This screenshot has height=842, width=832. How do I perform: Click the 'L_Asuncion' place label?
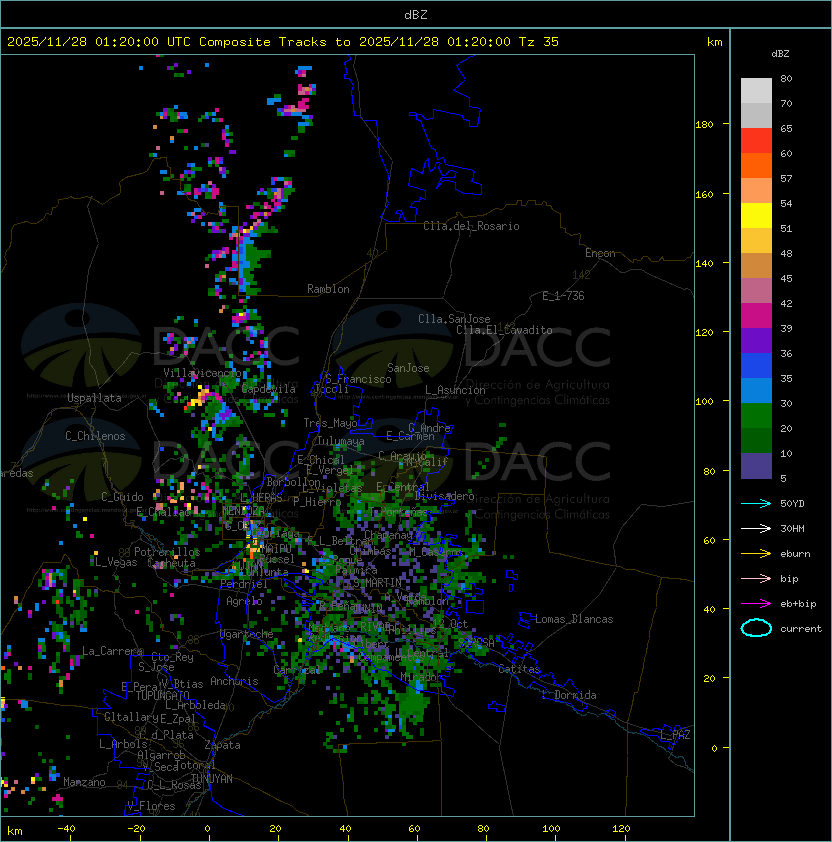pyautogui.click(x=455, y=390)
